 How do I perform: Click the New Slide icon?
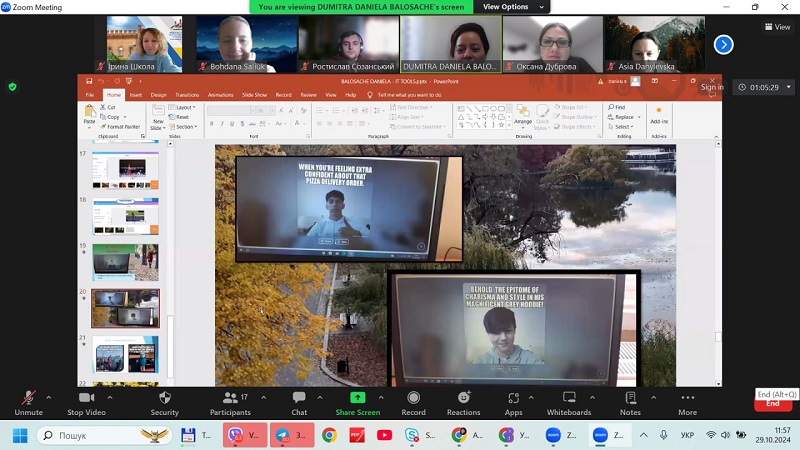point(158,112)
